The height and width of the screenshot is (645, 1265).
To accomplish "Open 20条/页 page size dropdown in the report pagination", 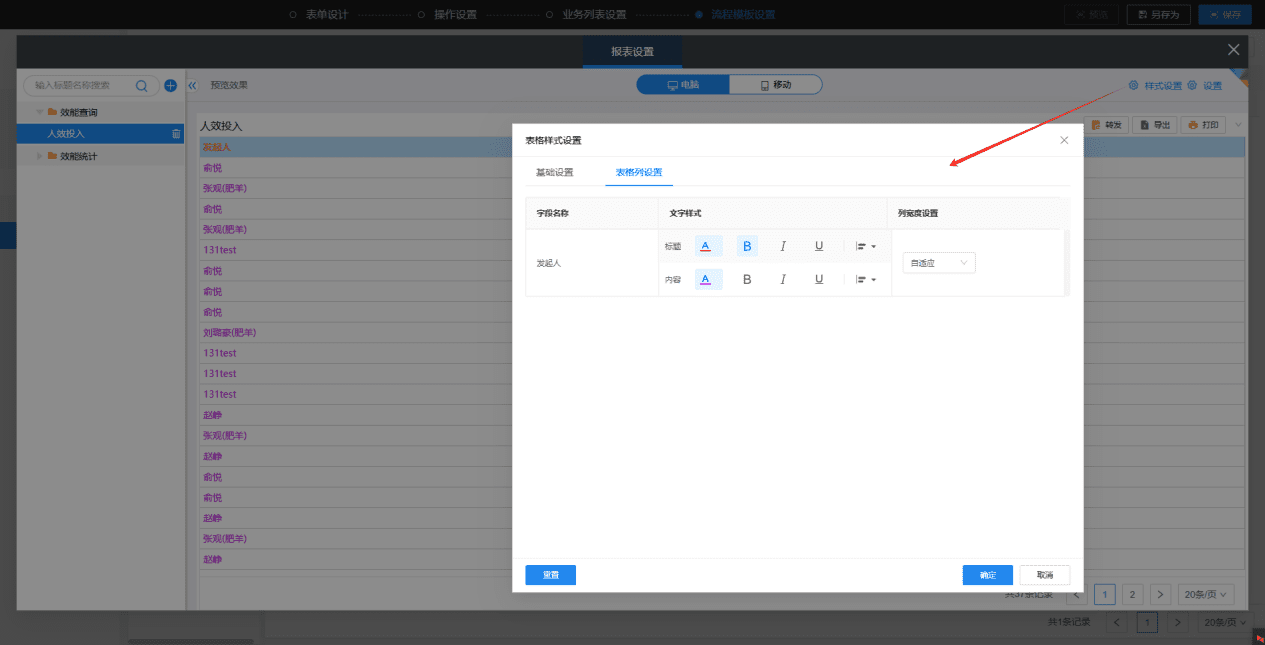I will coord(1206,594).
